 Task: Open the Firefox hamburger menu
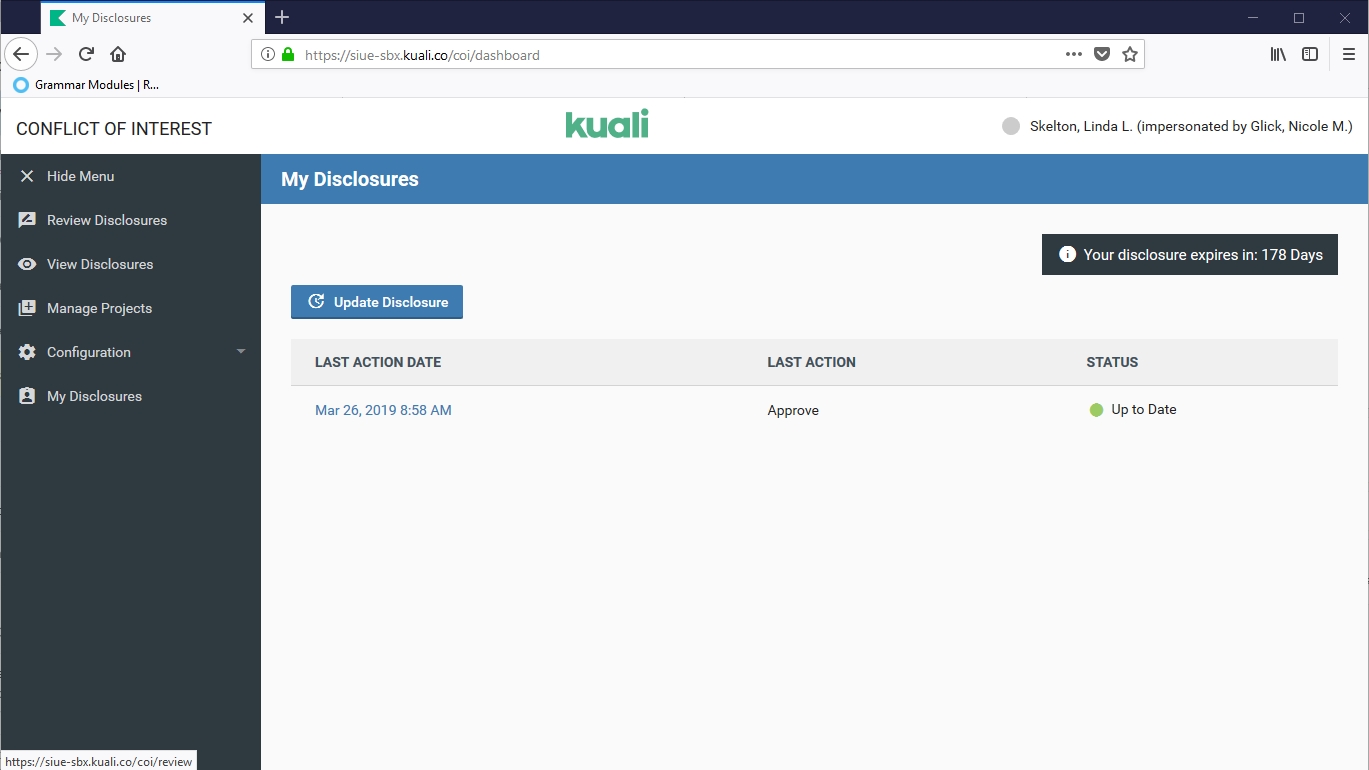pyautogui.click(x=1349, y=55)
